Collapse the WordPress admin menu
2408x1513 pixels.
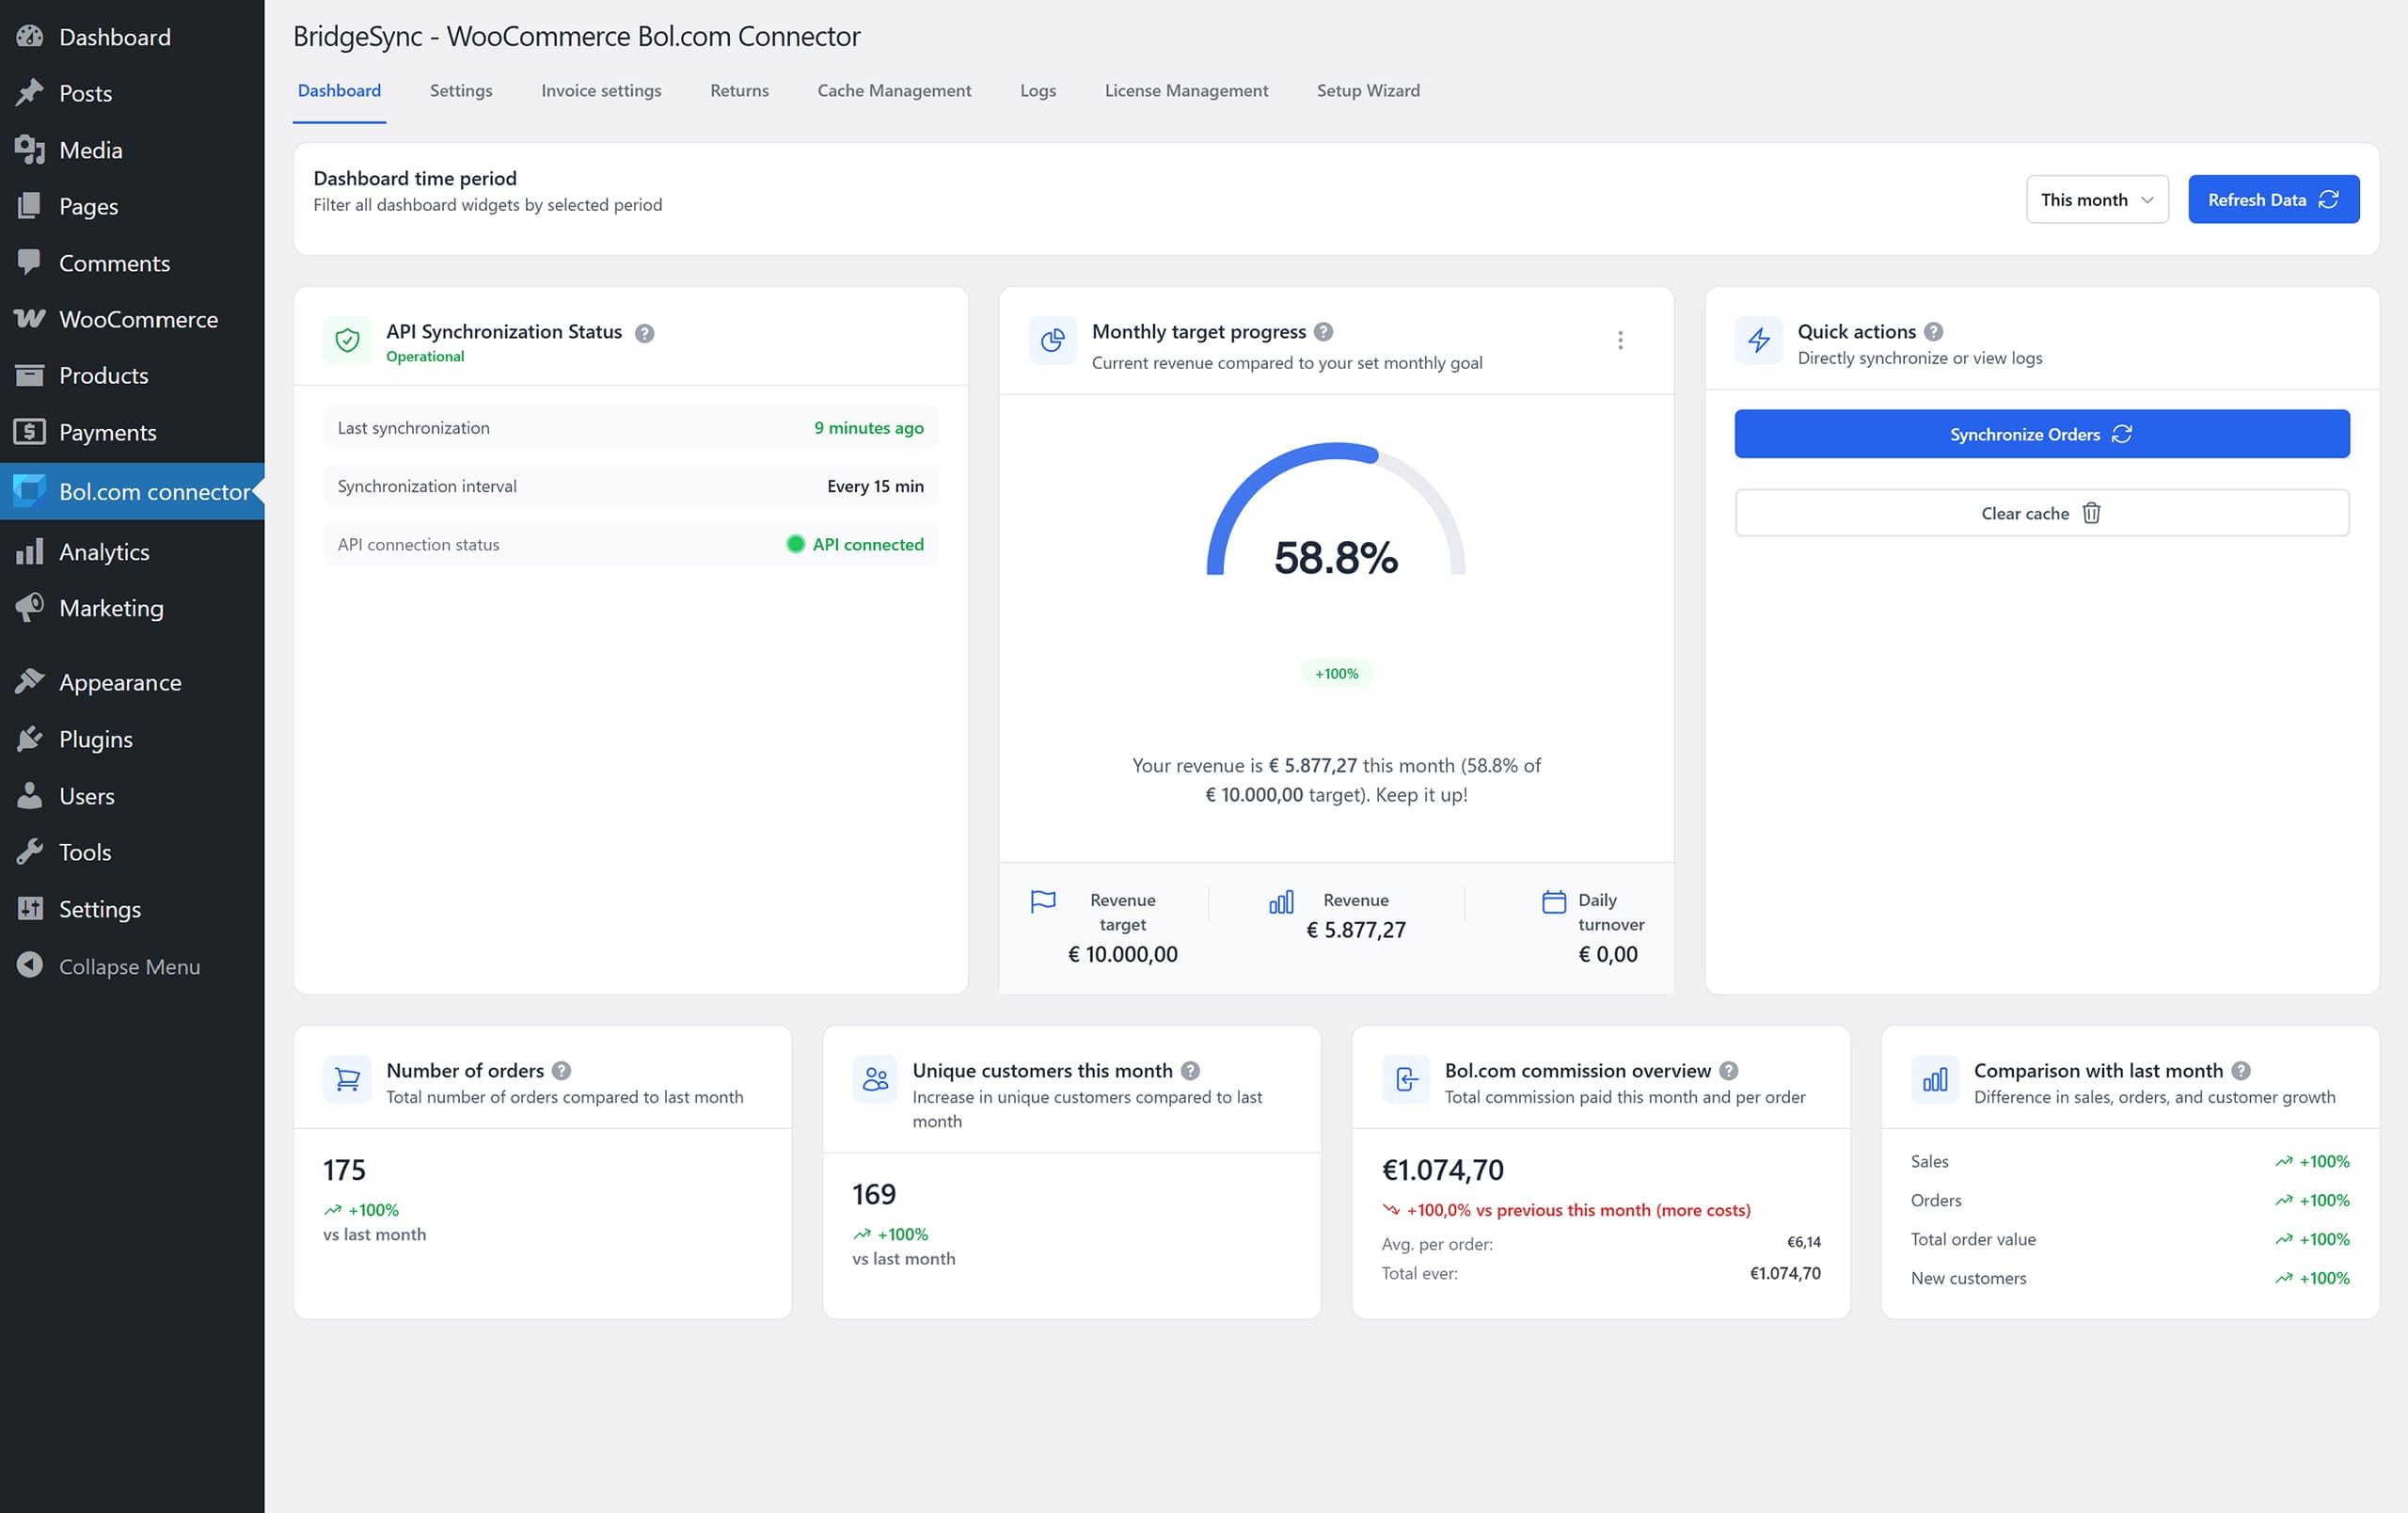(129, 966)
